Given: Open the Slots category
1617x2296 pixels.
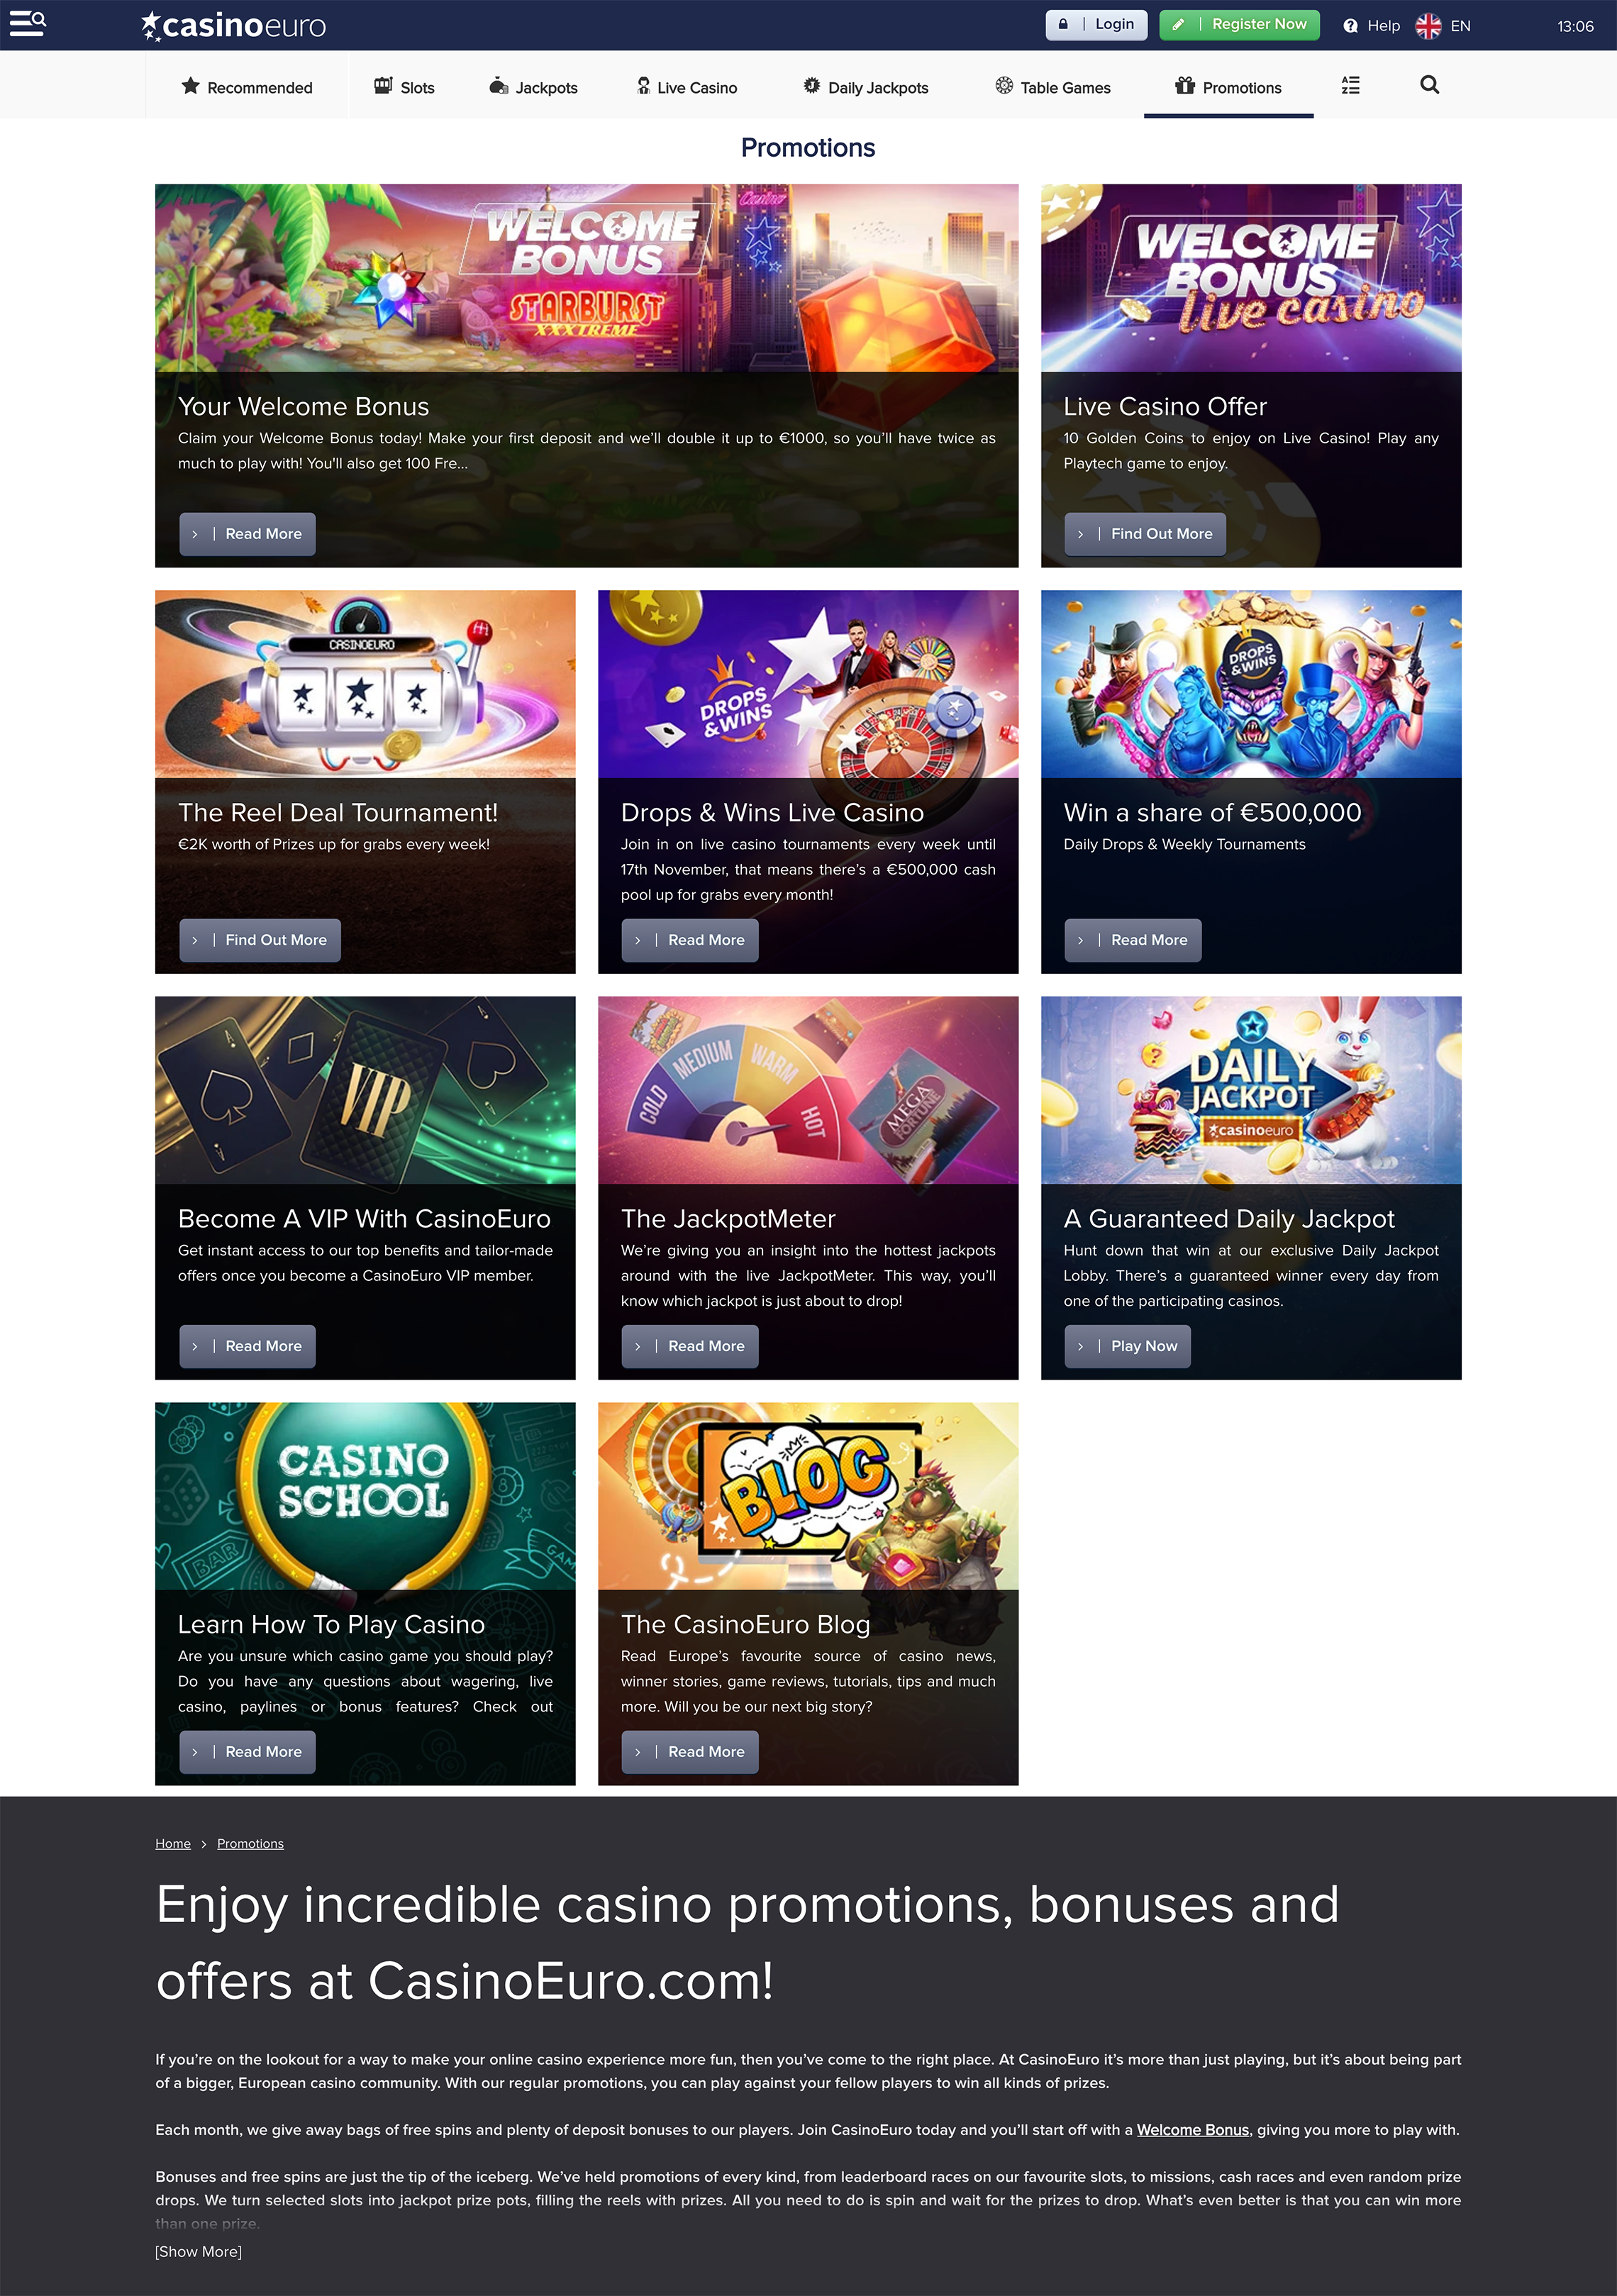Looking at the screenshot, I should (404, 87).
